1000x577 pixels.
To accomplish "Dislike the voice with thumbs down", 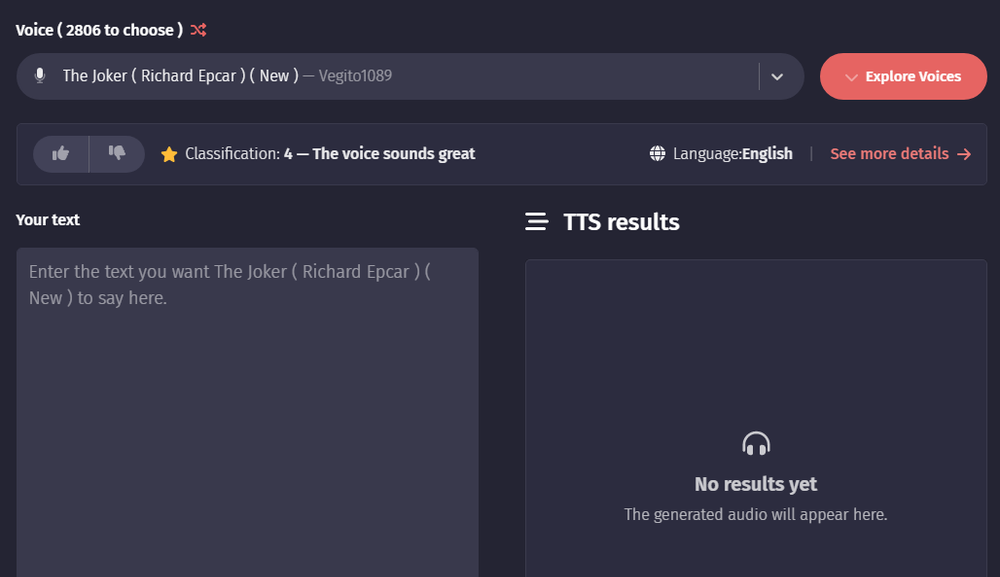I will point(117,154).
